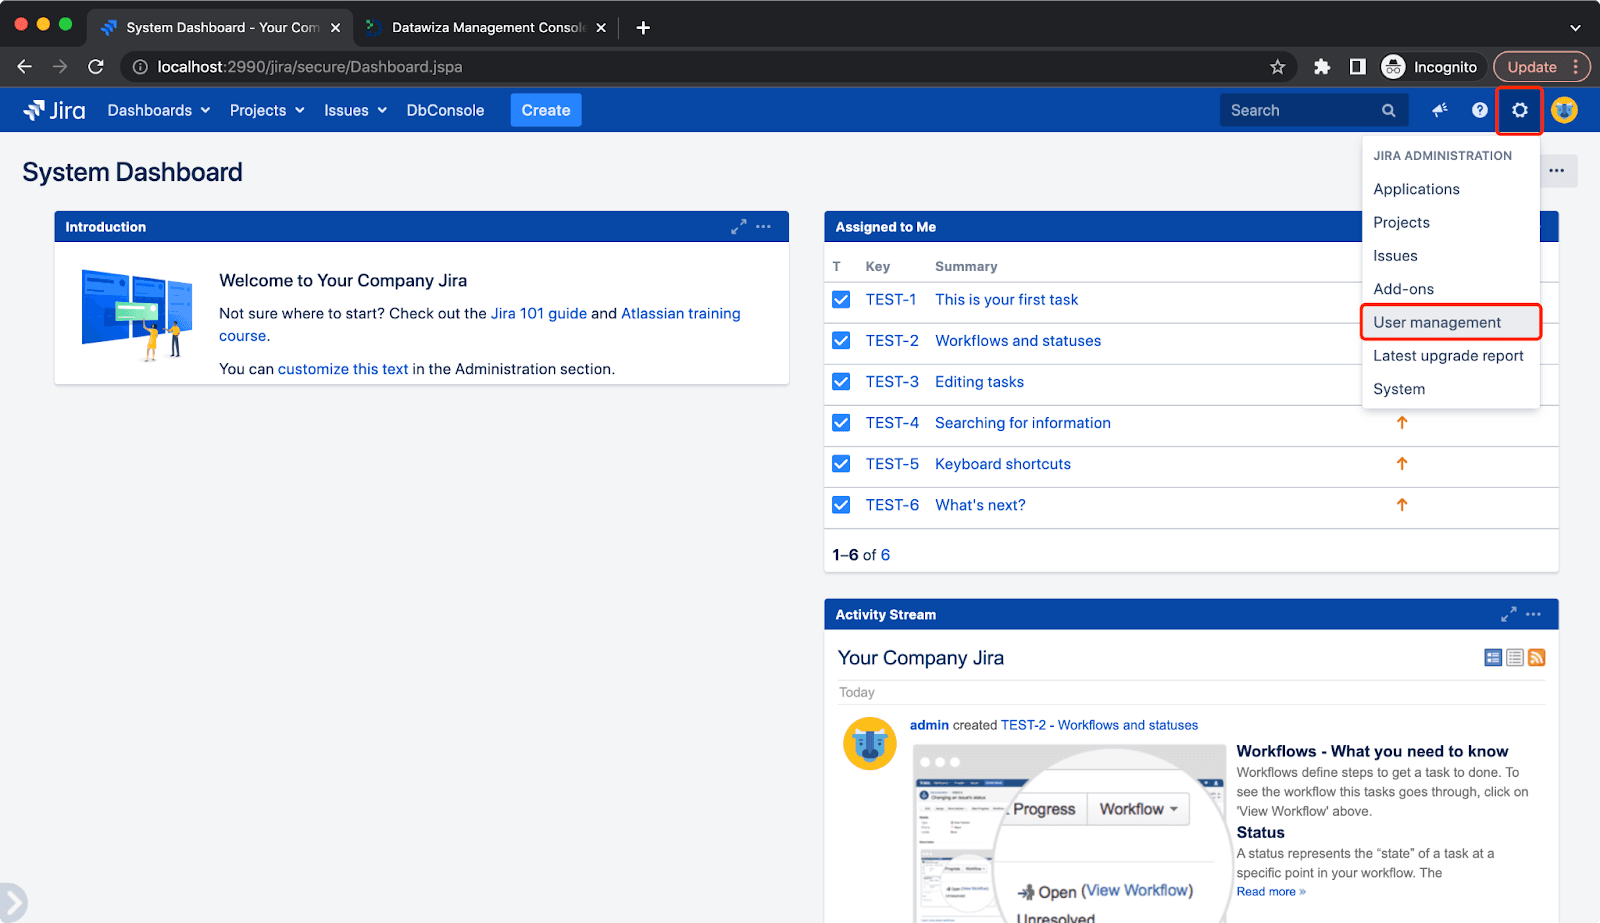Open 'Keyboard shortcuts' issue summary

1003,464
